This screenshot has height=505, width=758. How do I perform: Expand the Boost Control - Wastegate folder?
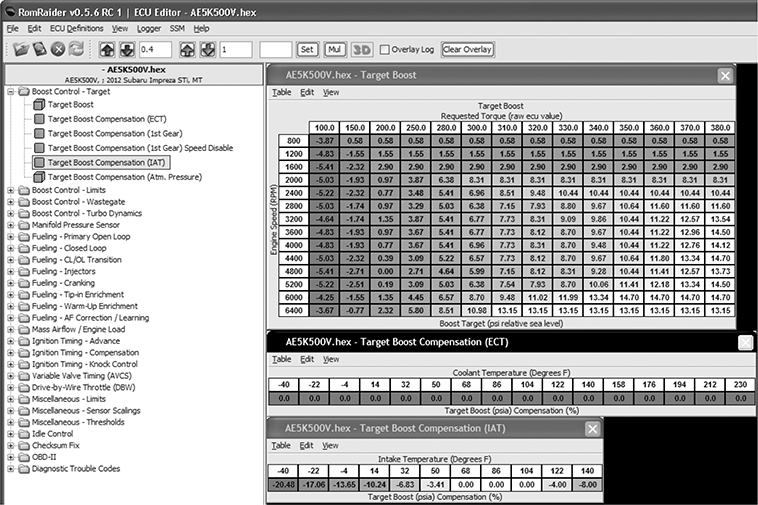point(10,203)
